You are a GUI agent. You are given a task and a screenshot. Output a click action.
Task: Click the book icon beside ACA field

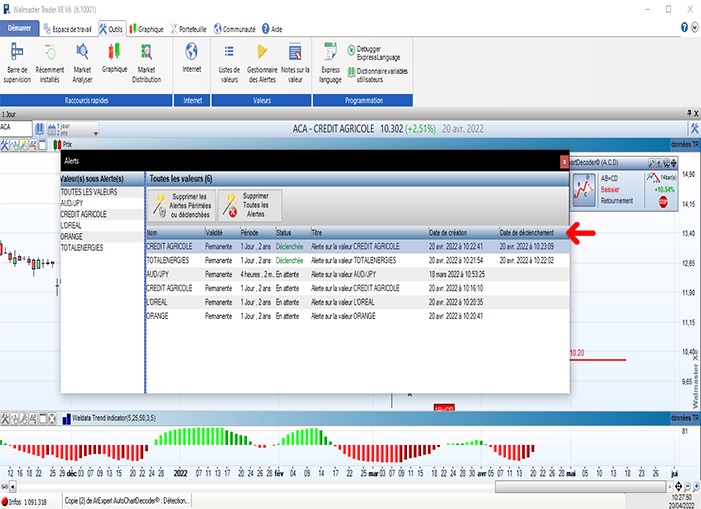(39, 129)
